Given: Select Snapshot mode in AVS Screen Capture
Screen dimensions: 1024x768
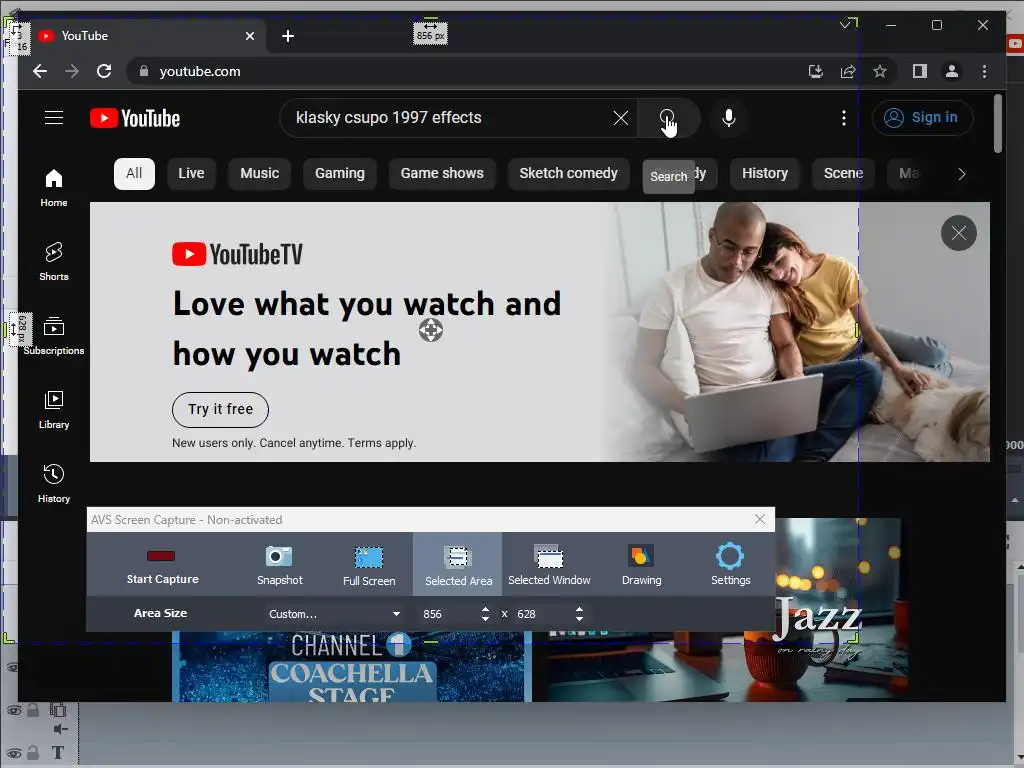Looking at the screenshot, I should pos(280,566).
